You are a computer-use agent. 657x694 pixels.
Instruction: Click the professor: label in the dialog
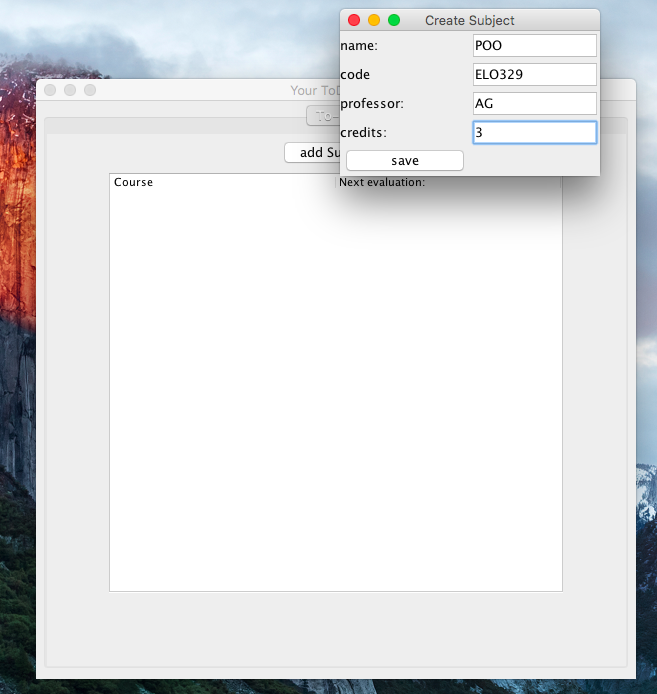tap(372, 104)
